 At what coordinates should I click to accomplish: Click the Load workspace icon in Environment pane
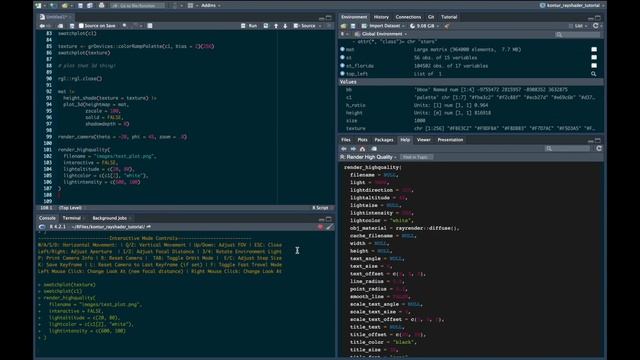[x=343, y=26]
